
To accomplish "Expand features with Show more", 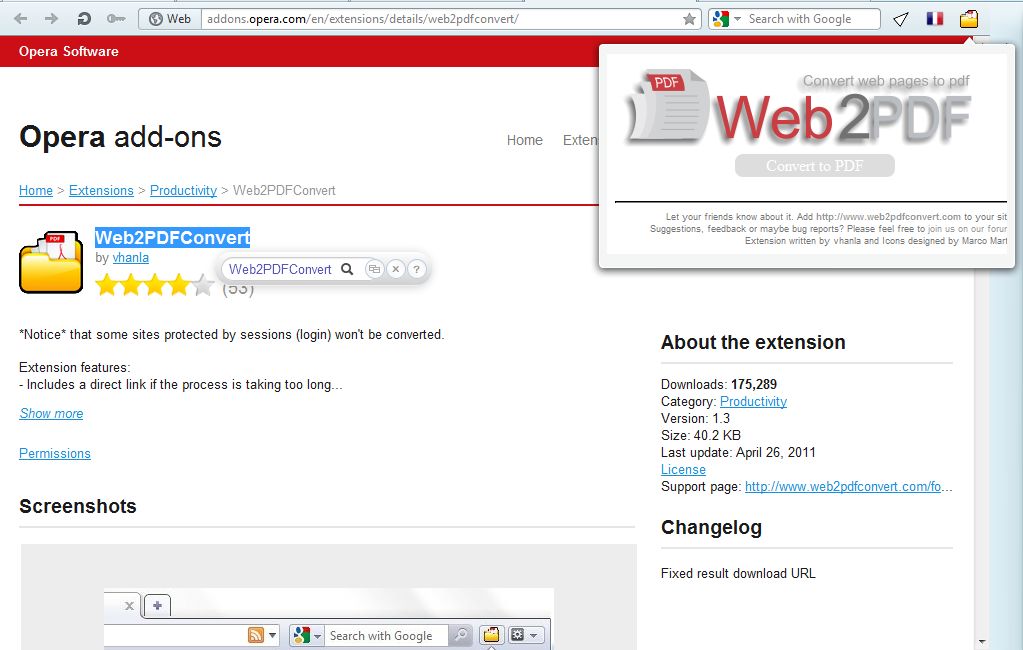I will 50,413.
